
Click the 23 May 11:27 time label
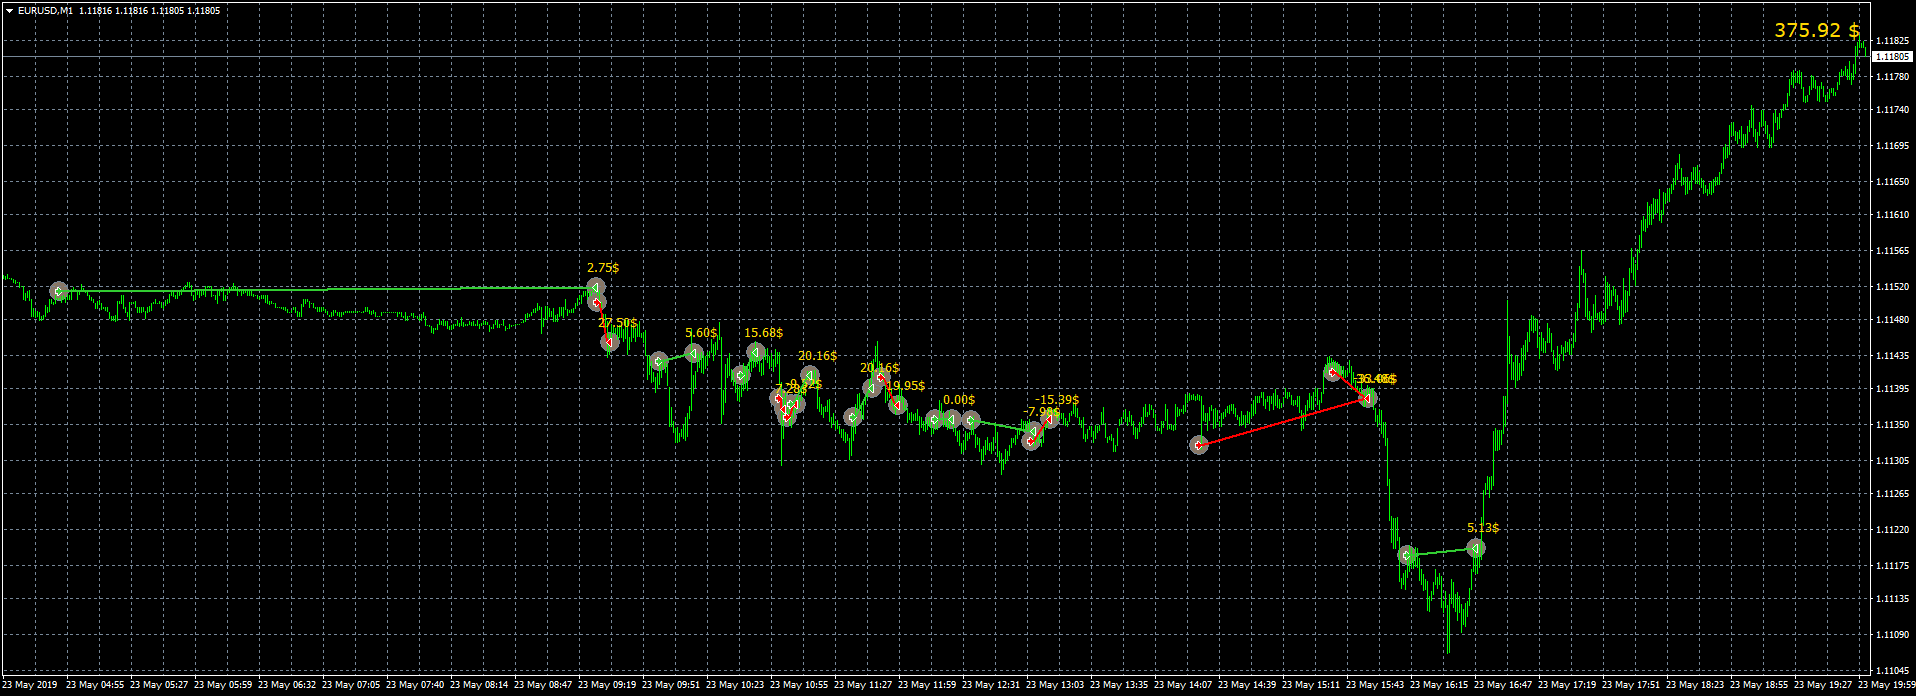(863, 686)
